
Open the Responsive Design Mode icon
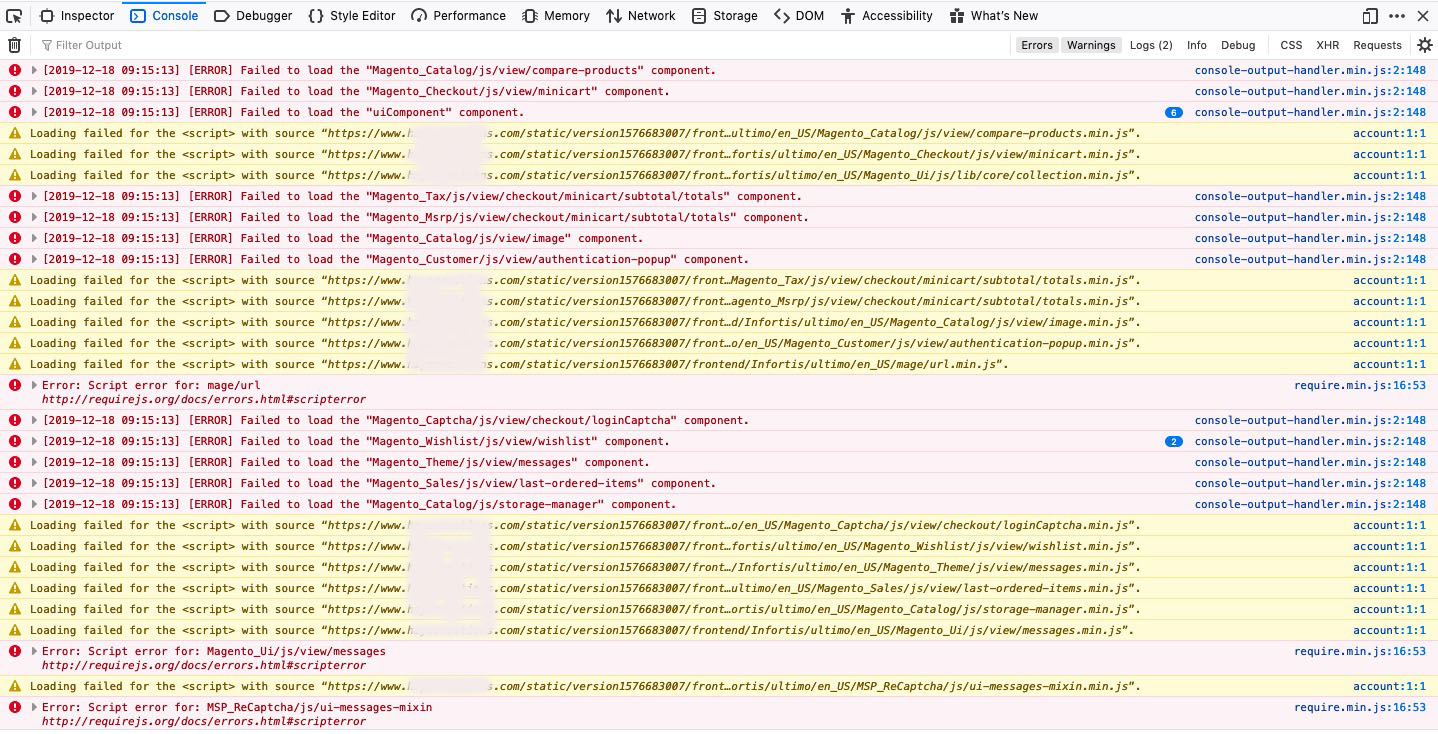click(x=1370, y=15)
